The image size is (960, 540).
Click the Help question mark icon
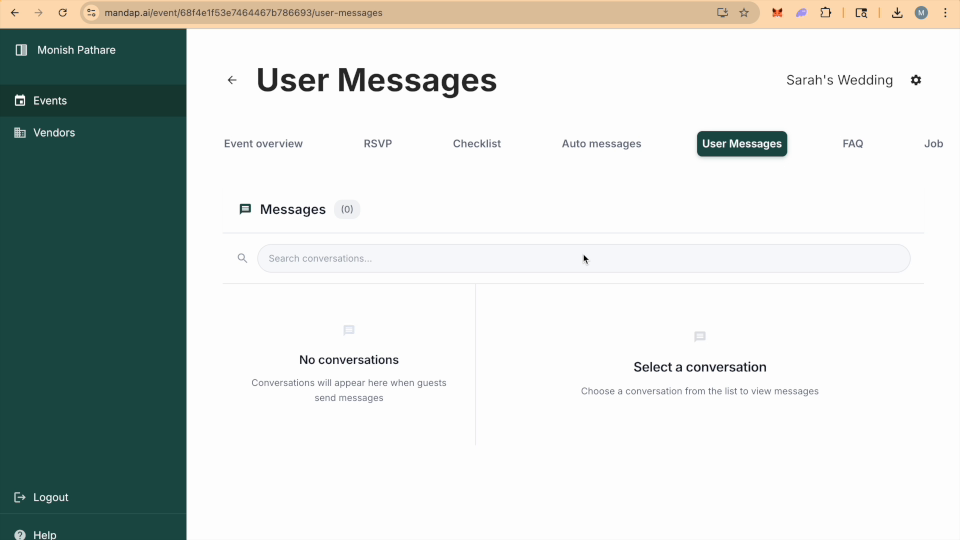pos(20,534)
